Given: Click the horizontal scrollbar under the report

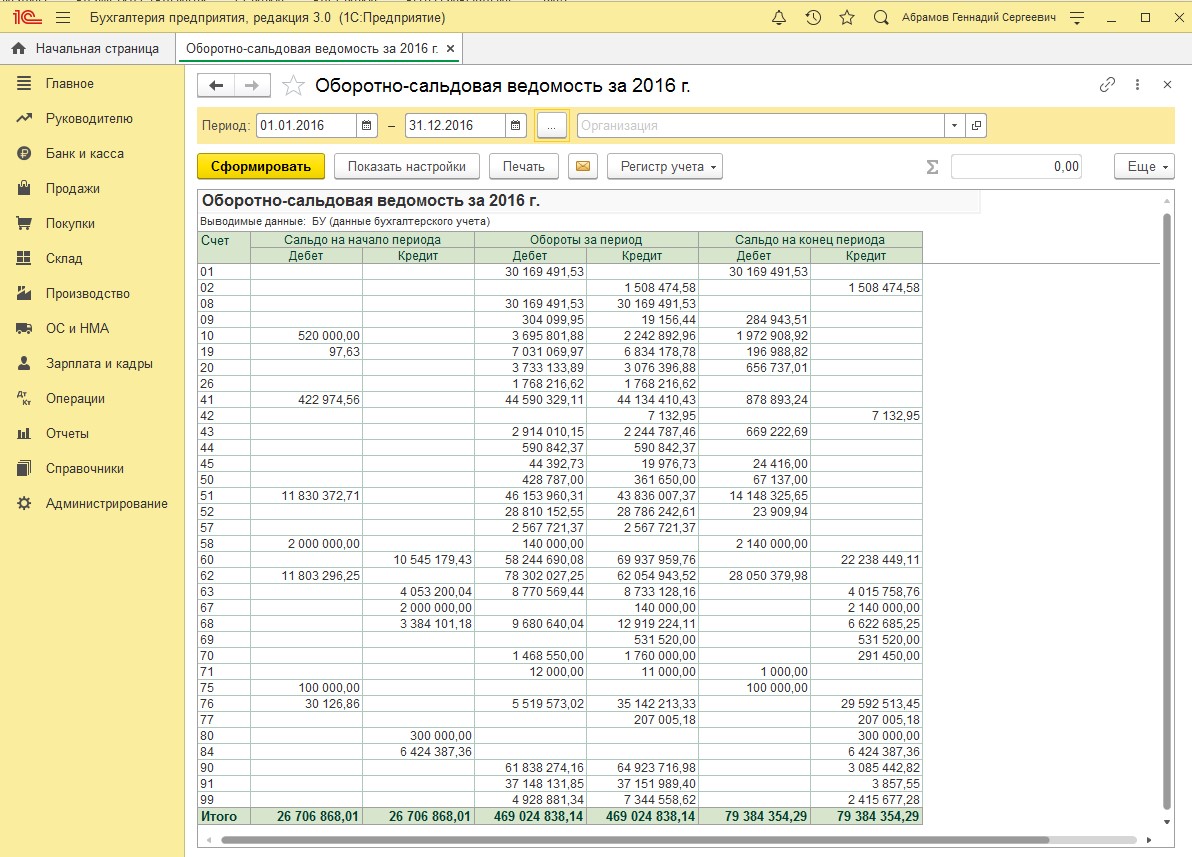Looking at the screenshot, I should [634, 840].
